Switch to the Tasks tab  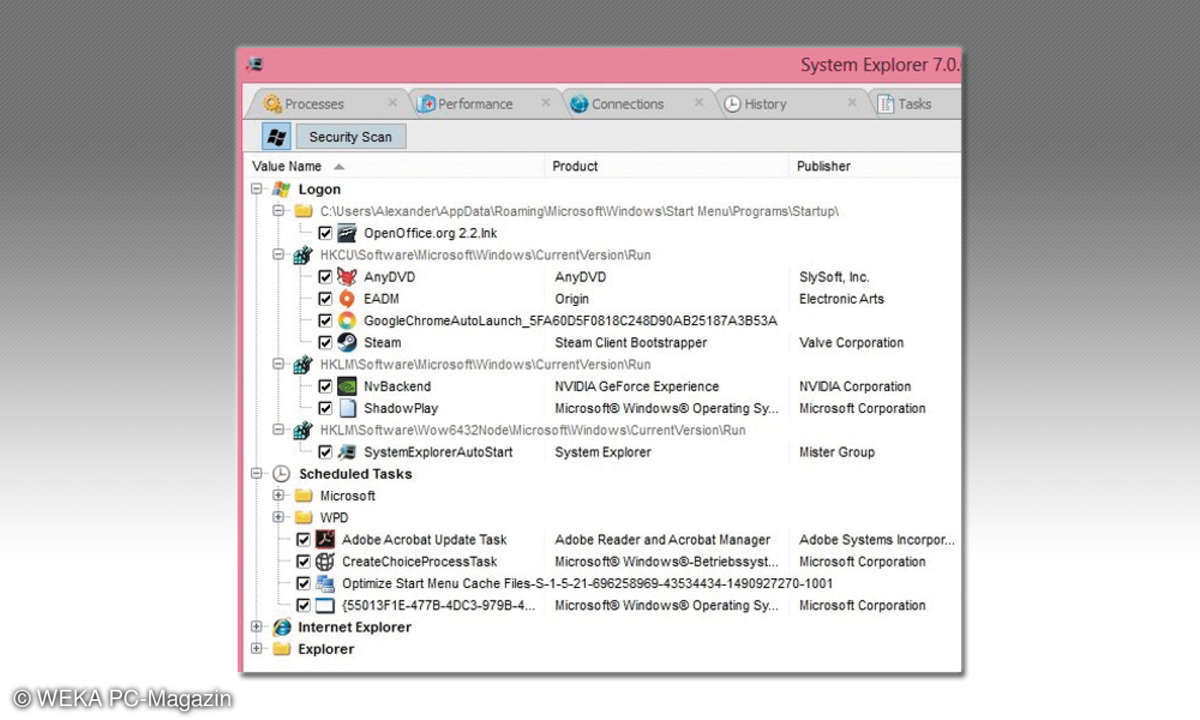914,104
